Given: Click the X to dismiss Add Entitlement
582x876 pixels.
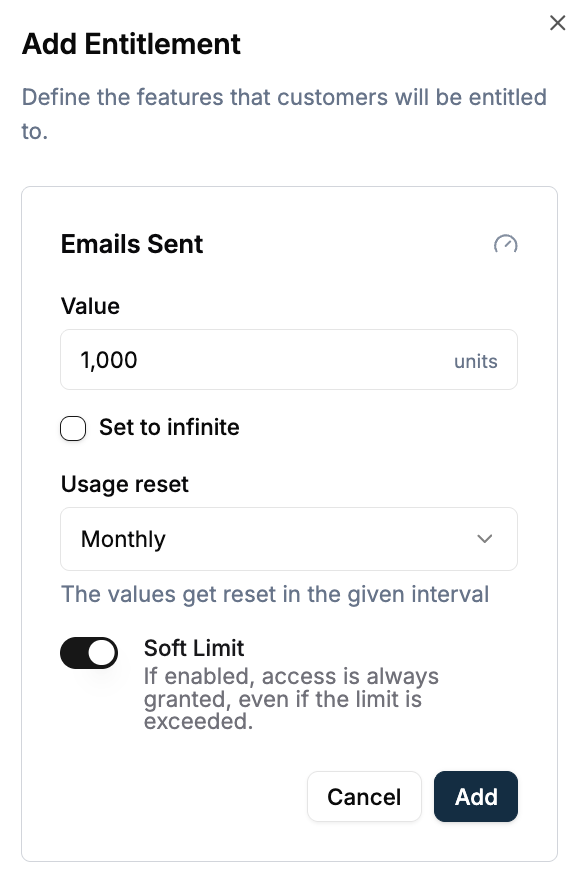Looking at the screenshot, I should click(557, 23).
